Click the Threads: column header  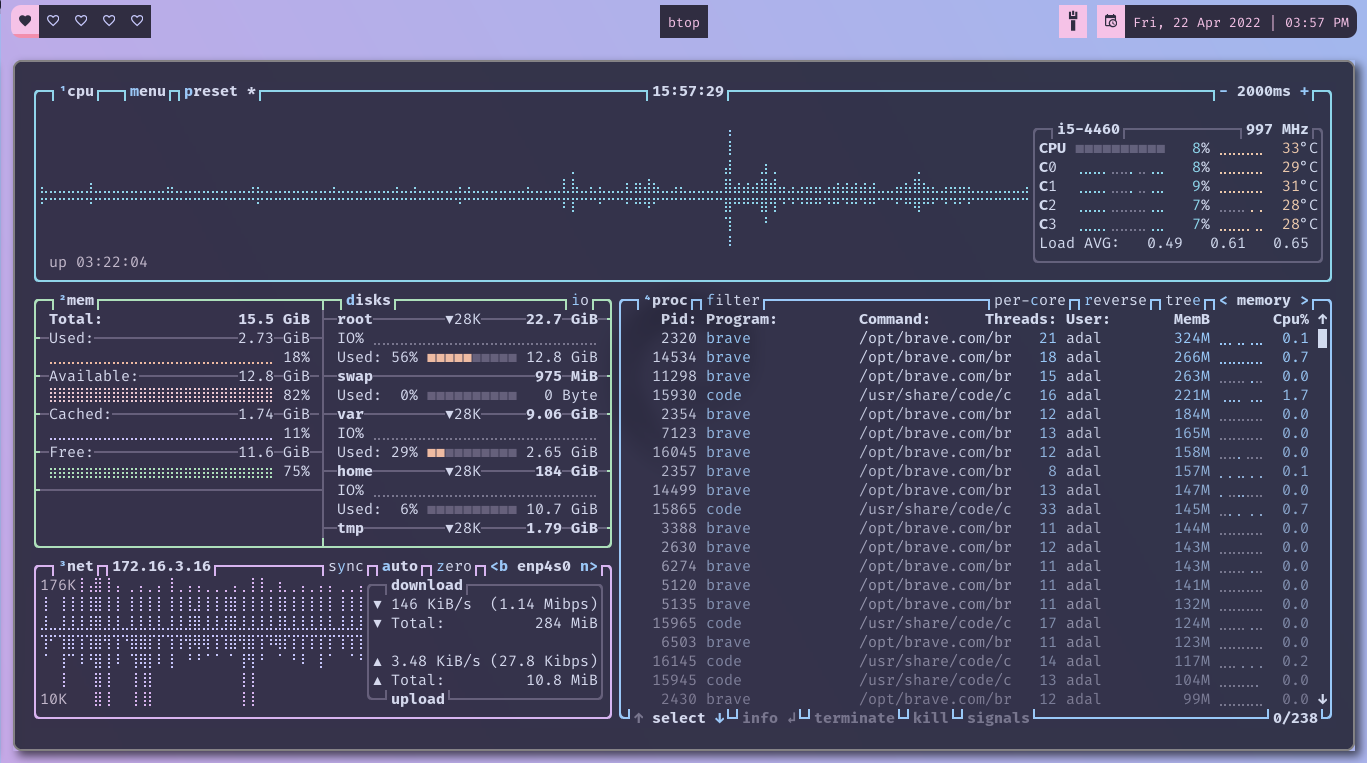pyautogui.click(x=1021, y=319)
